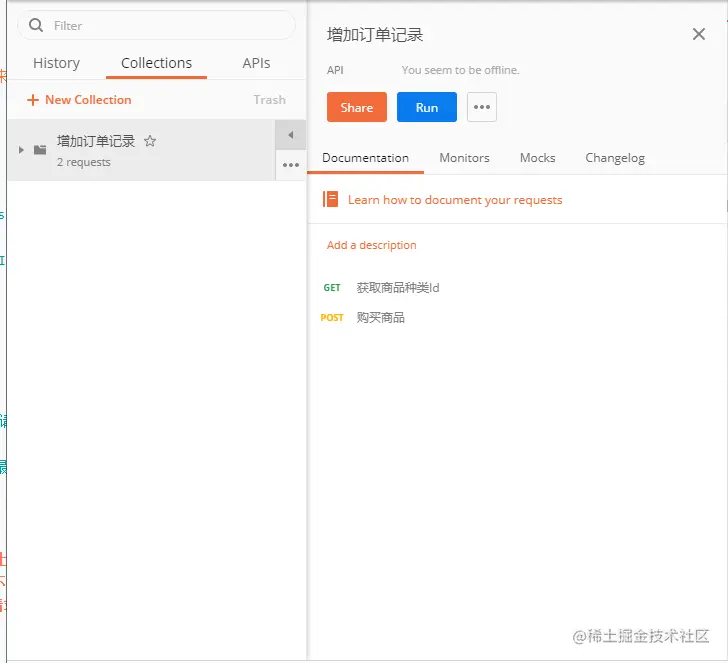Click the 2 requests label
The image size is (728, 663).
[84, 162]
